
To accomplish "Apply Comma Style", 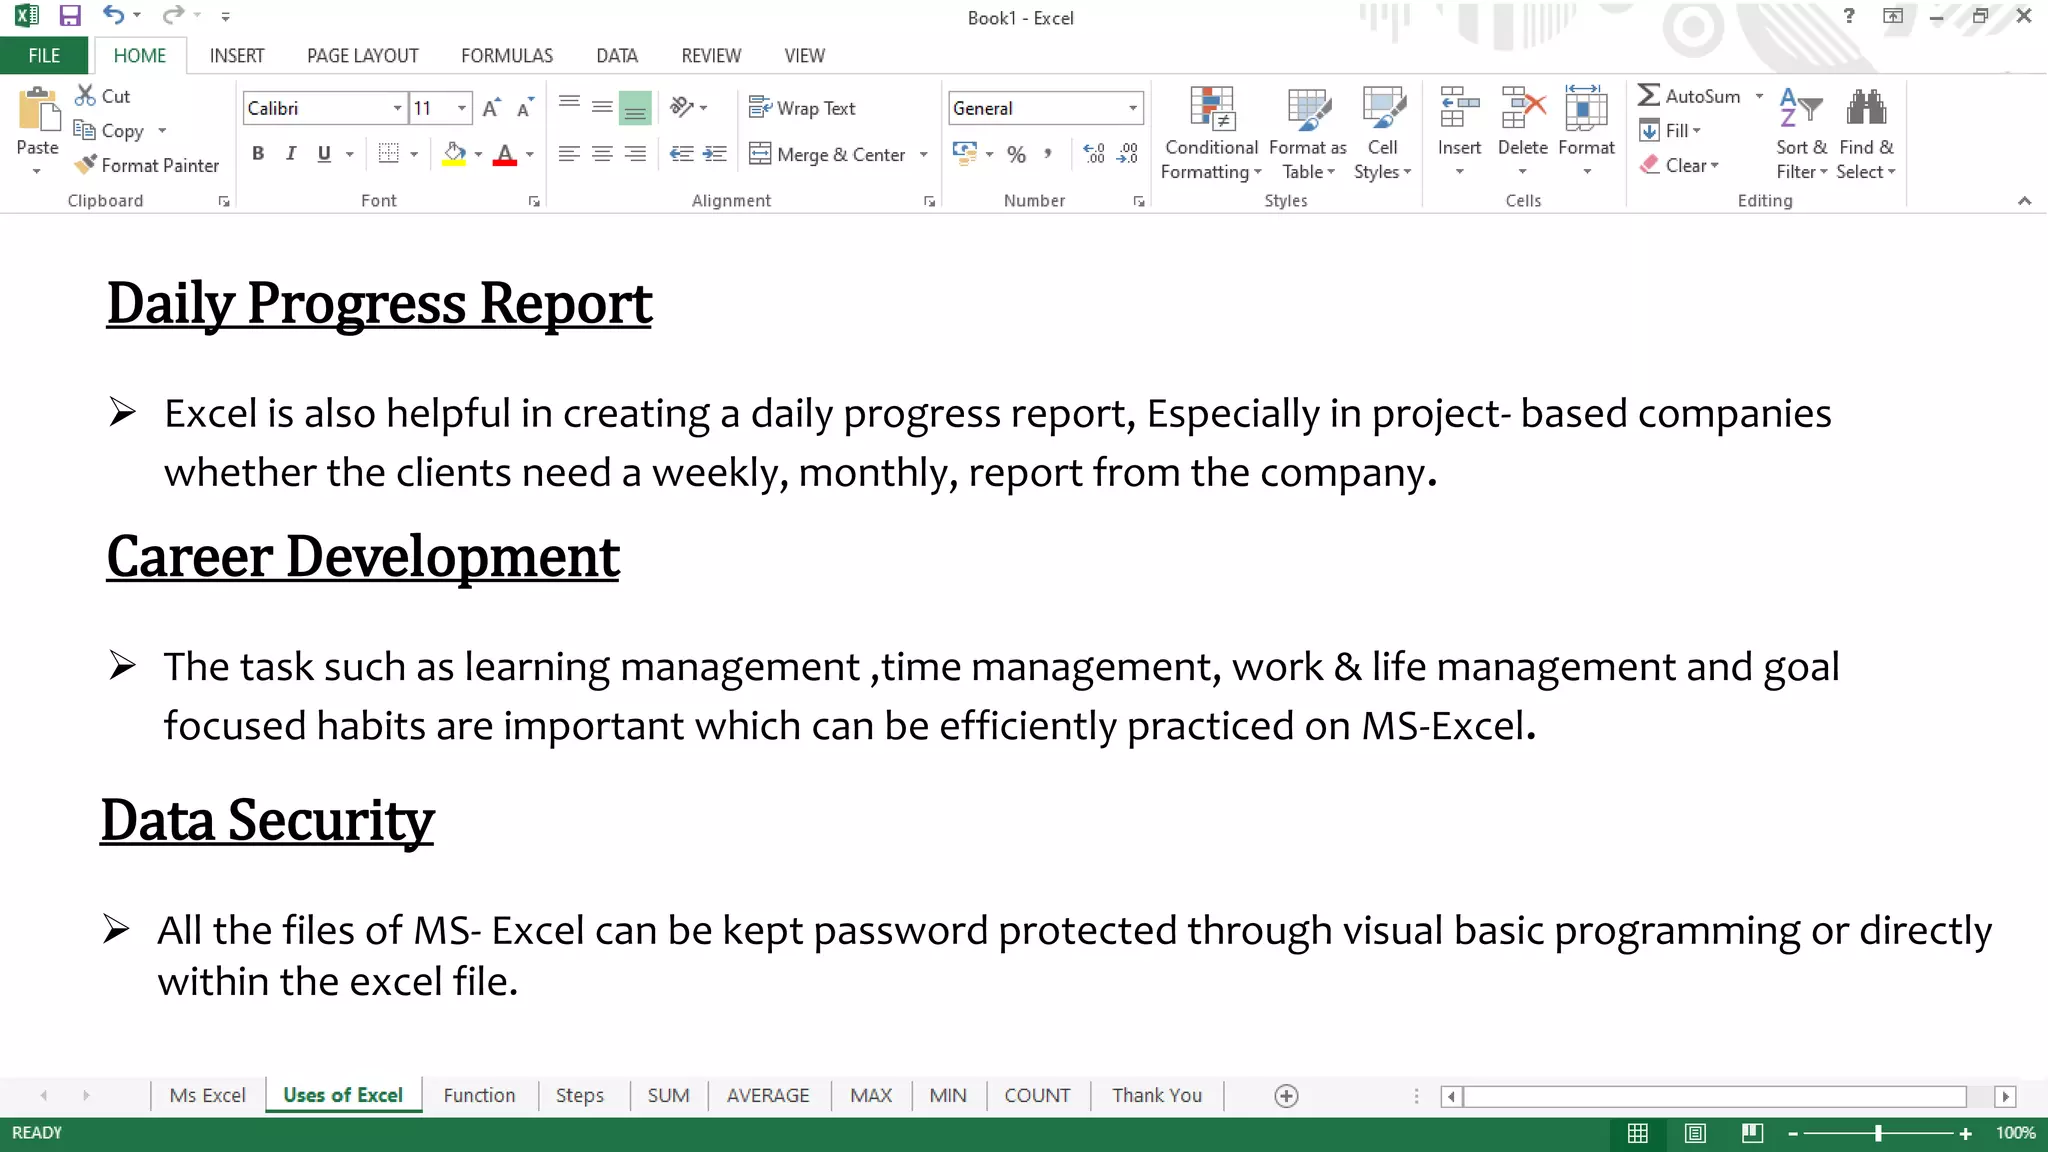I will coord(1048,154).
